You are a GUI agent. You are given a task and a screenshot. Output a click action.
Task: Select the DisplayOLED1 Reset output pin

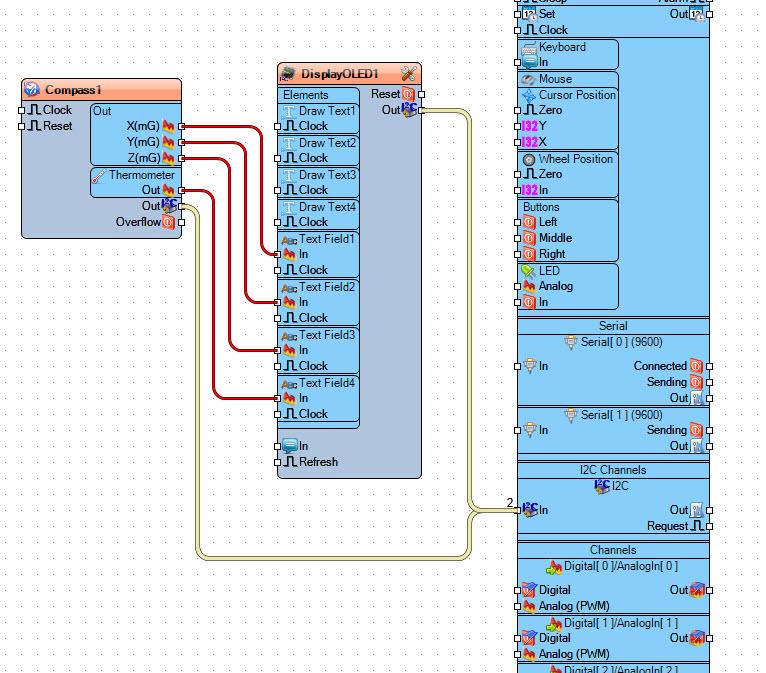click(x=421, y=94)
